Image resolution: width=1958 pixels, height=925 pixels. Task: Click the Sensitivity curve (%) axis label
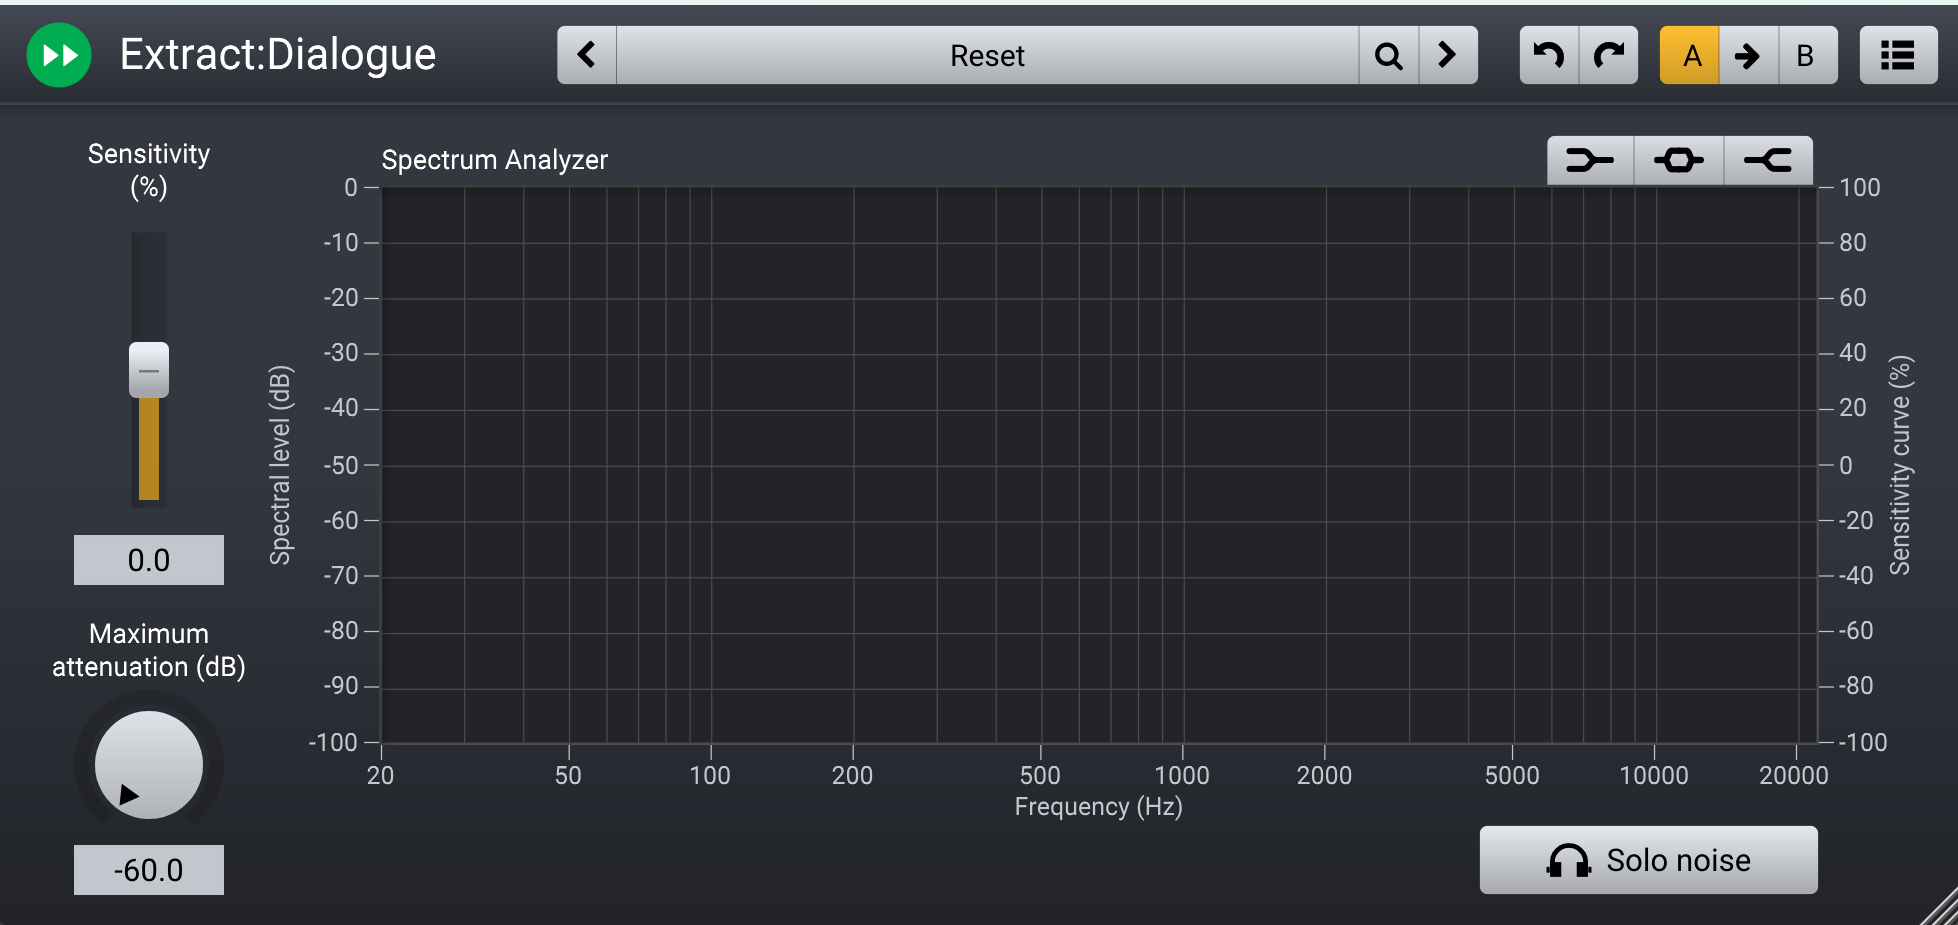click(x=1900, y=465)
